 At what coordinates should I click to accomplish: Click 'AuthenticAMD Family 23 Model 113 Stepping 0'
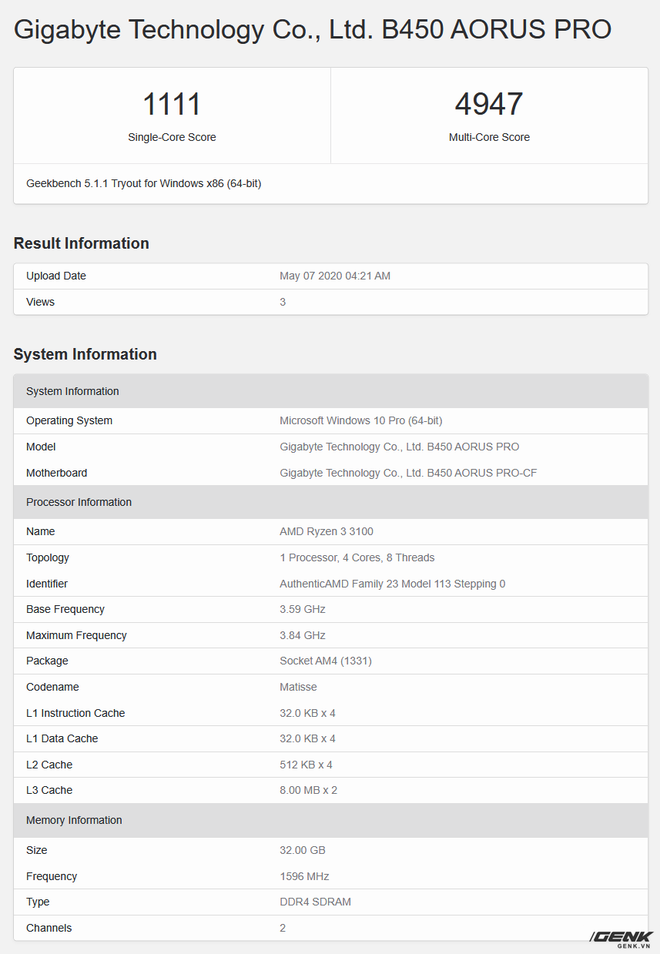point(392,584)
